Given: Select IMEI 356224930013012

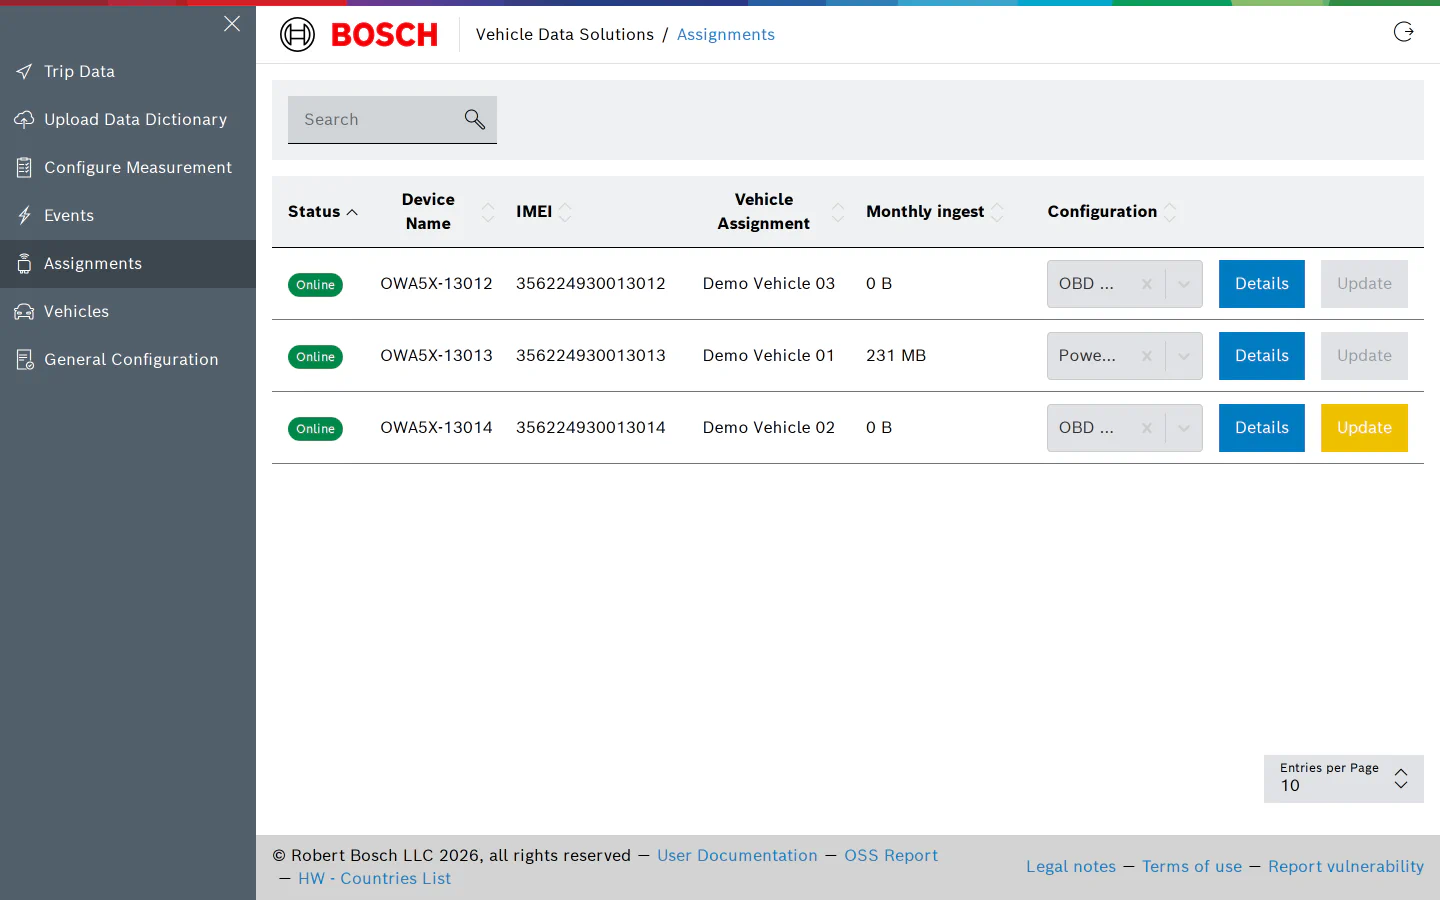Looking at the screenshot, I should pos(591,284).
